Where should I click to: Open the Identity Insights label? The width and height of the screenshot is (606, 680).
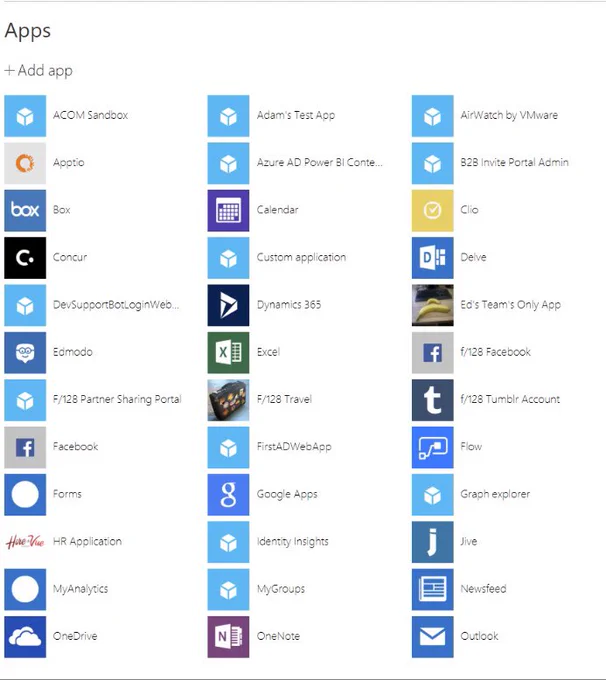(292, 542)
